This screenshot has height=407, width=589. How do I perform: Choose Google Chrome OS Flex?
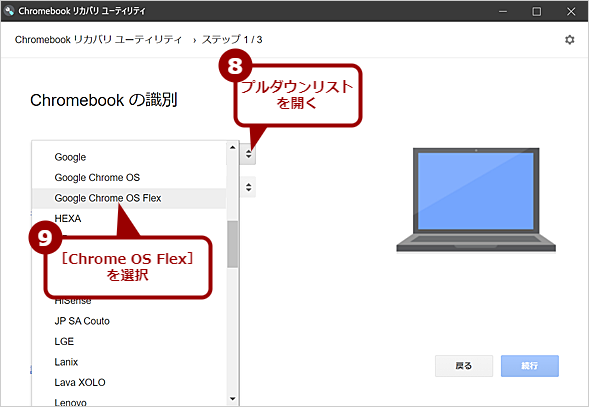coord(129,198)
